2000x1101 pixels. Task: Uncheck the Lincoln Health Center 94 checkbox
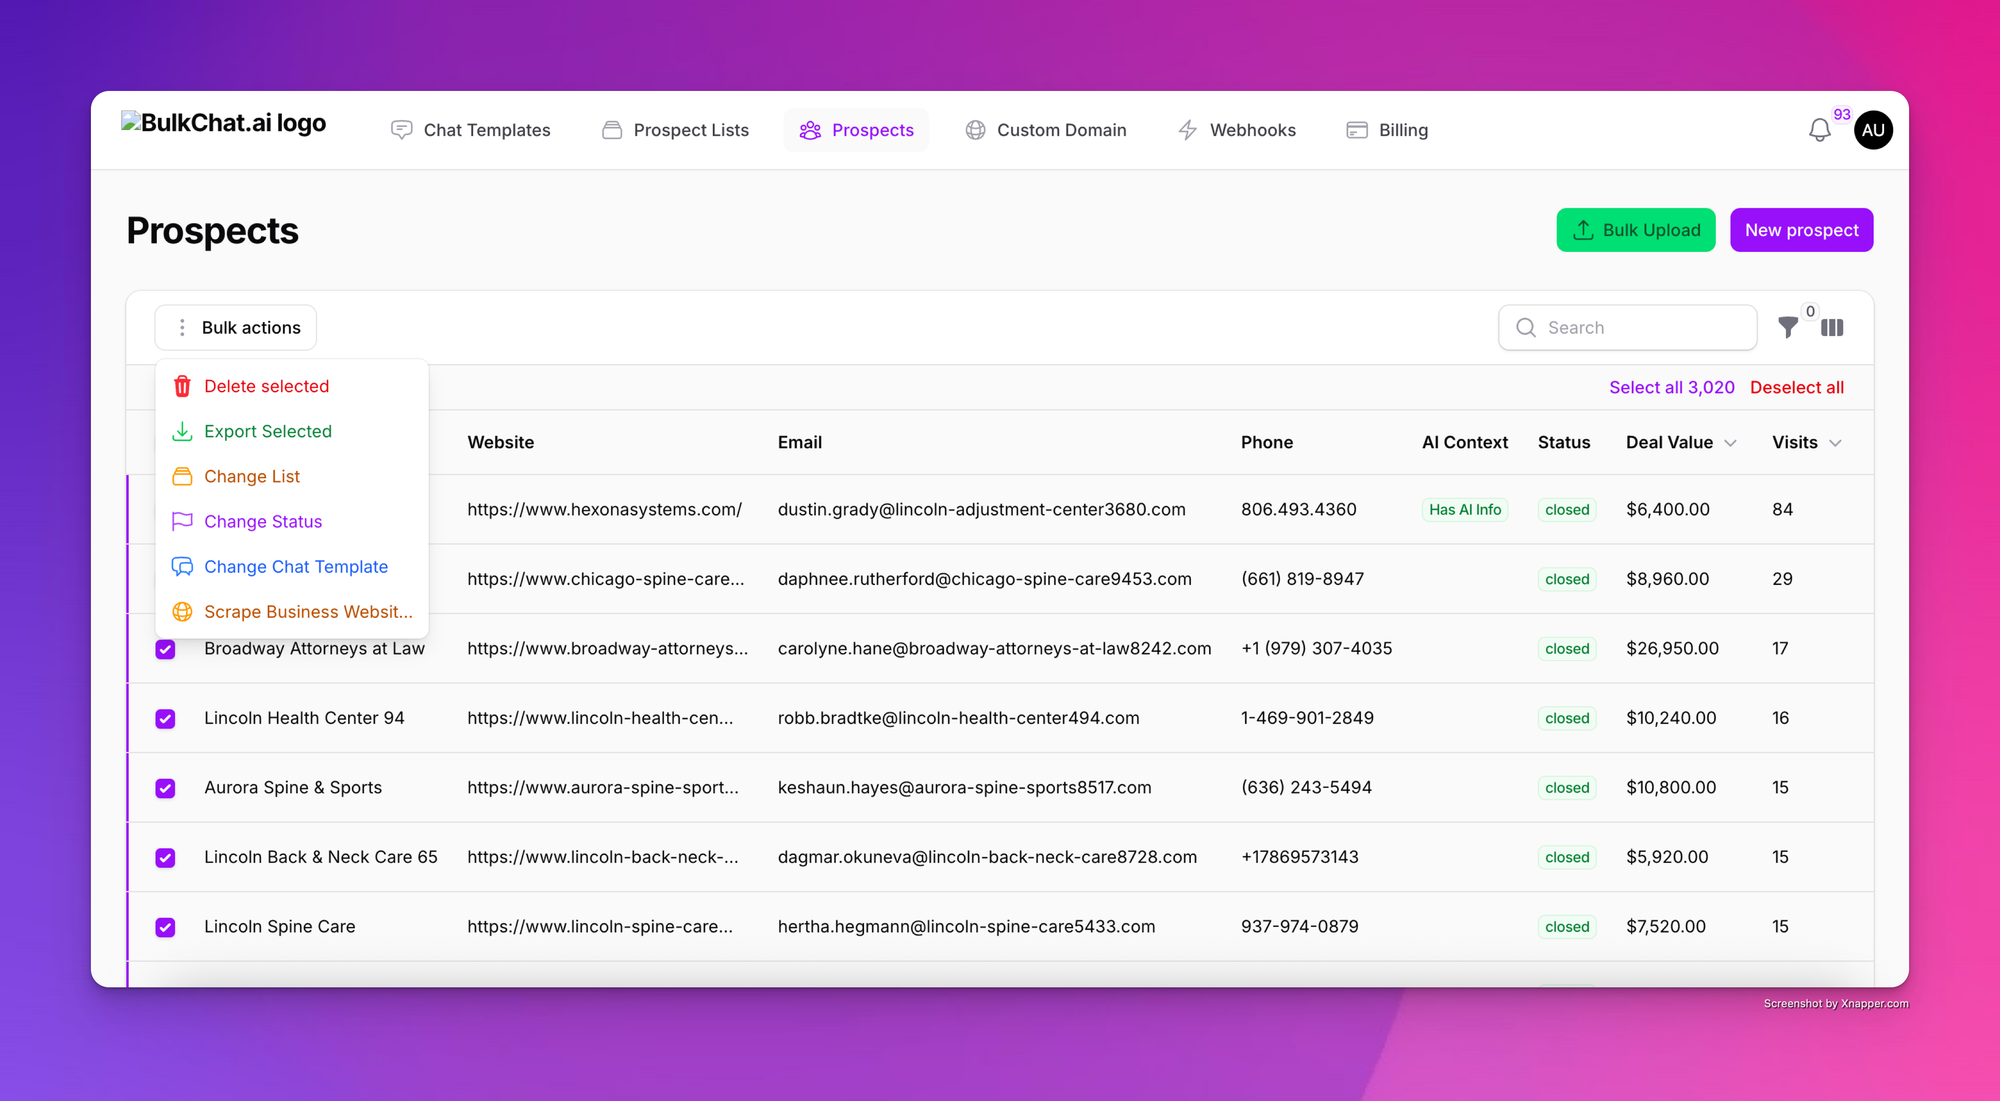[x=166, y=719]
